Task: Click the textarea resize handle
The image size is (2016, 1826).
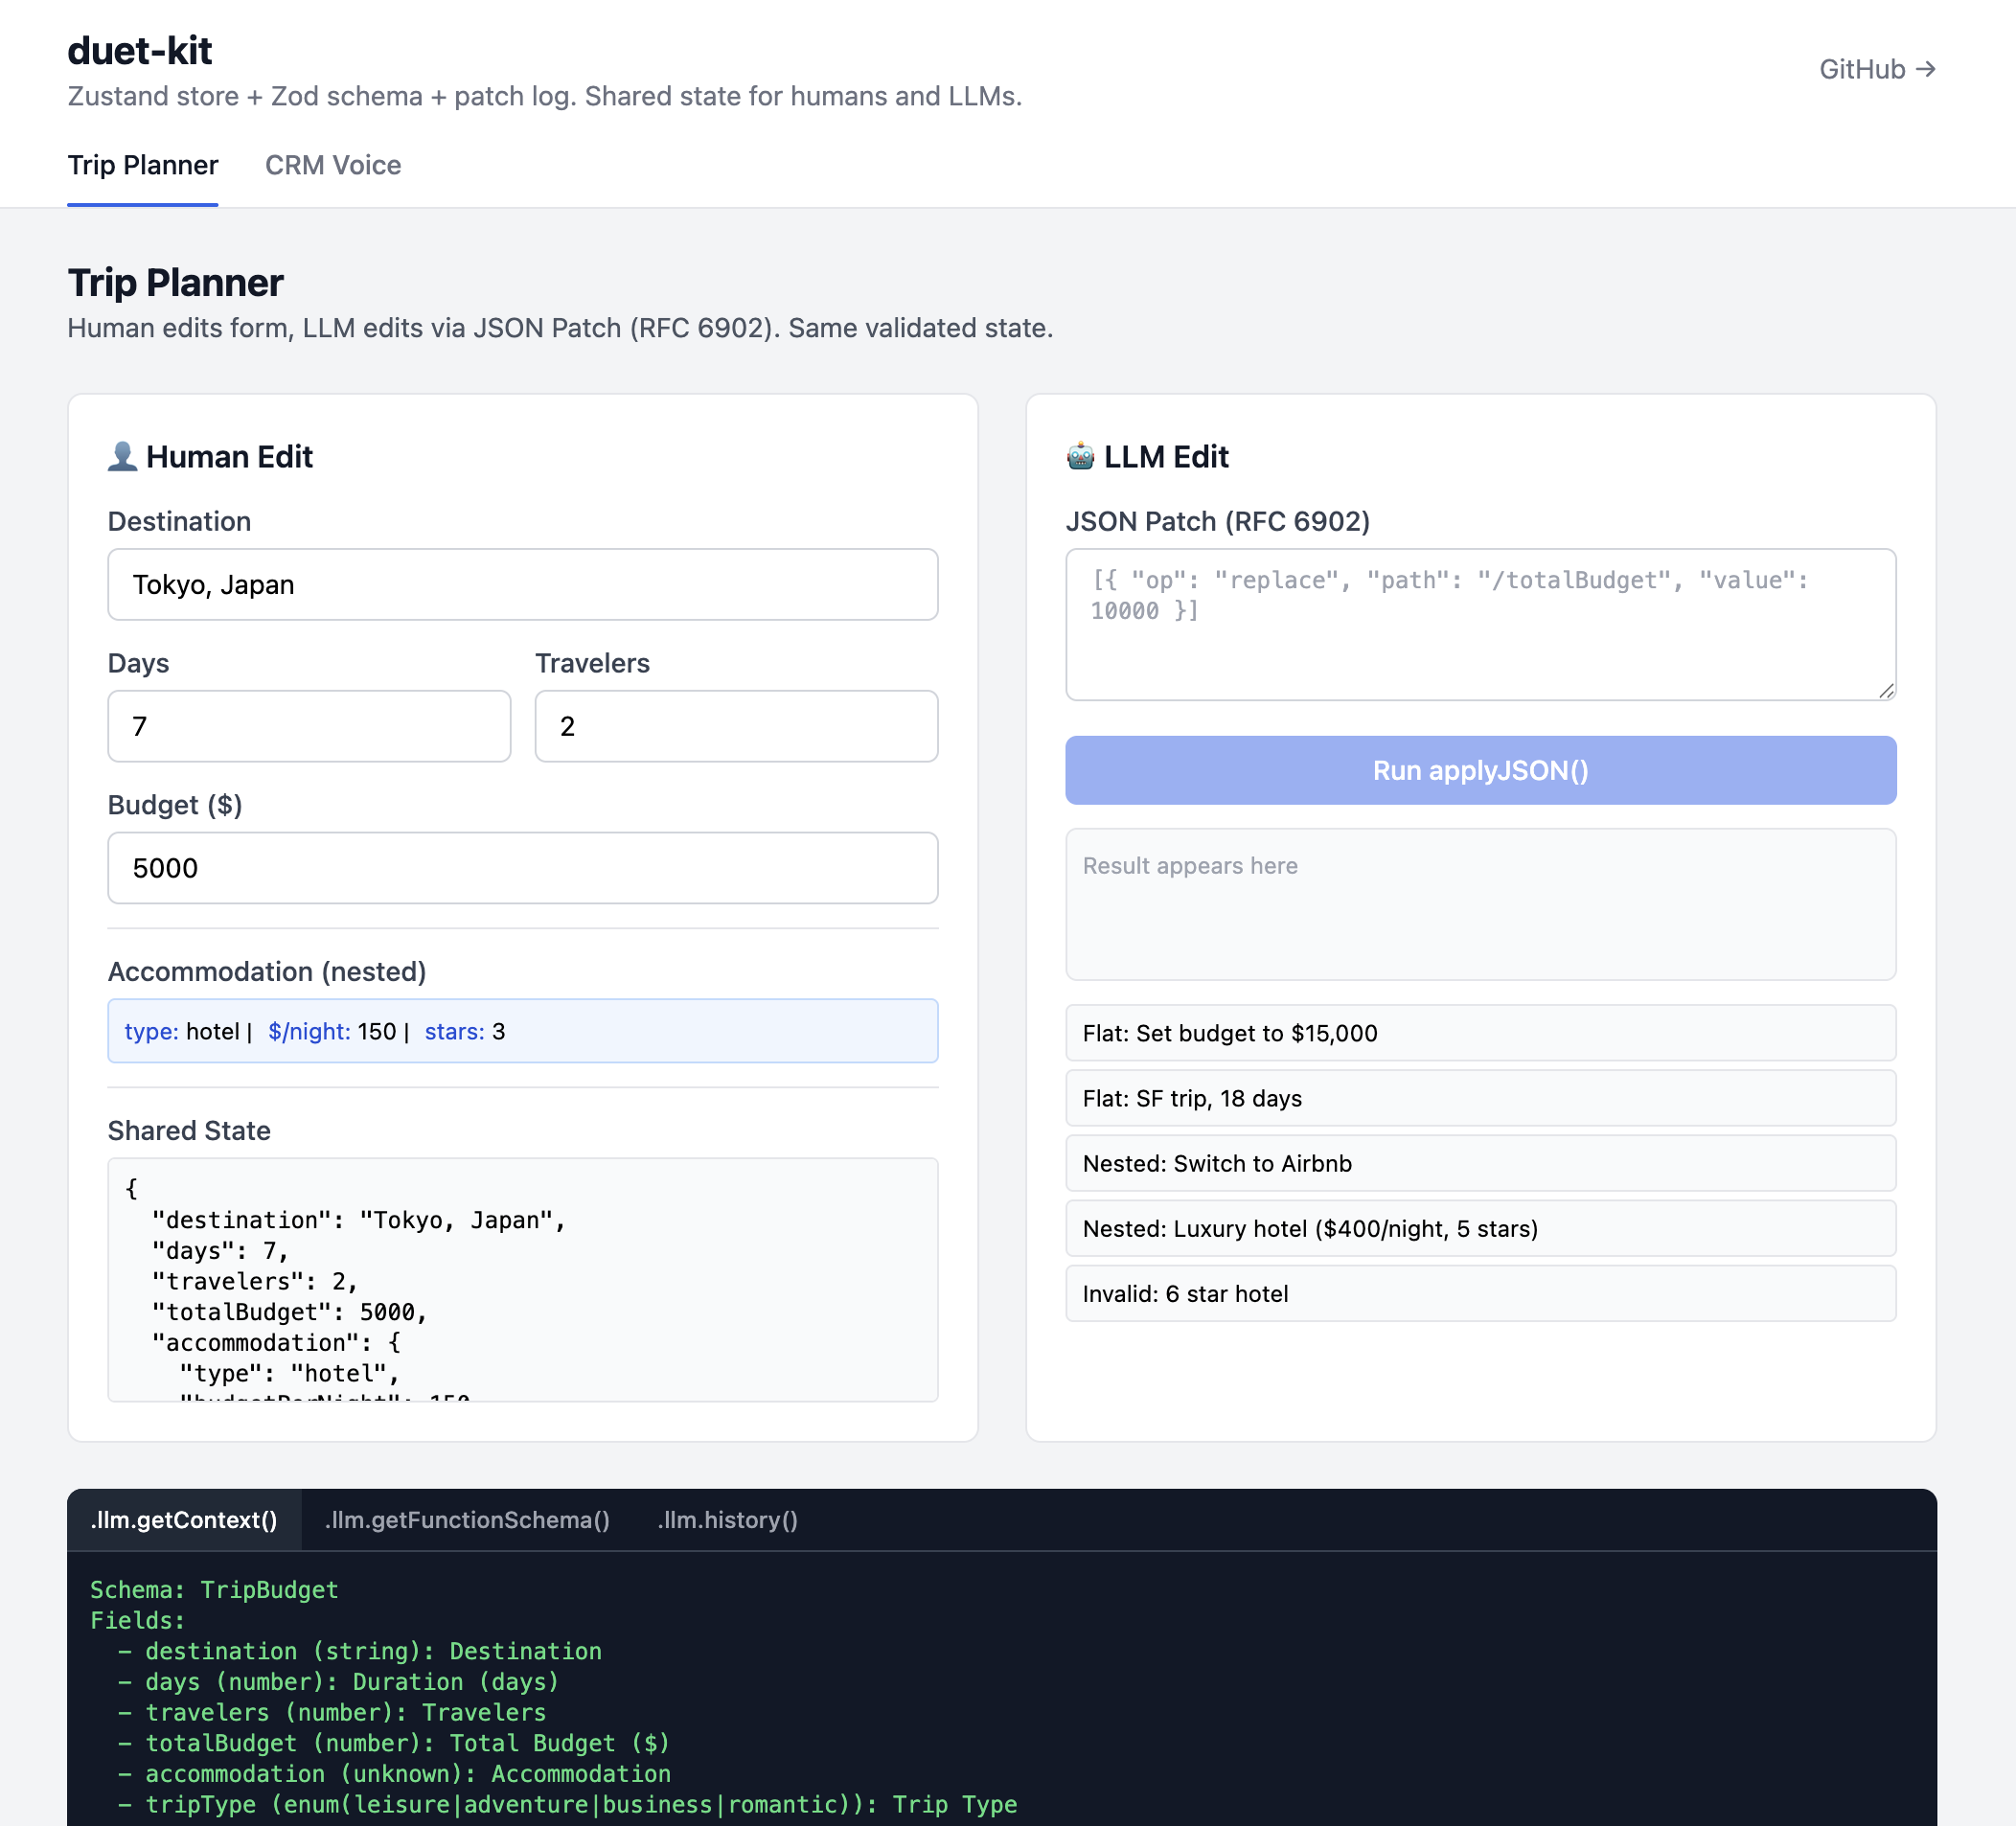Action: tap(1886, 690)
